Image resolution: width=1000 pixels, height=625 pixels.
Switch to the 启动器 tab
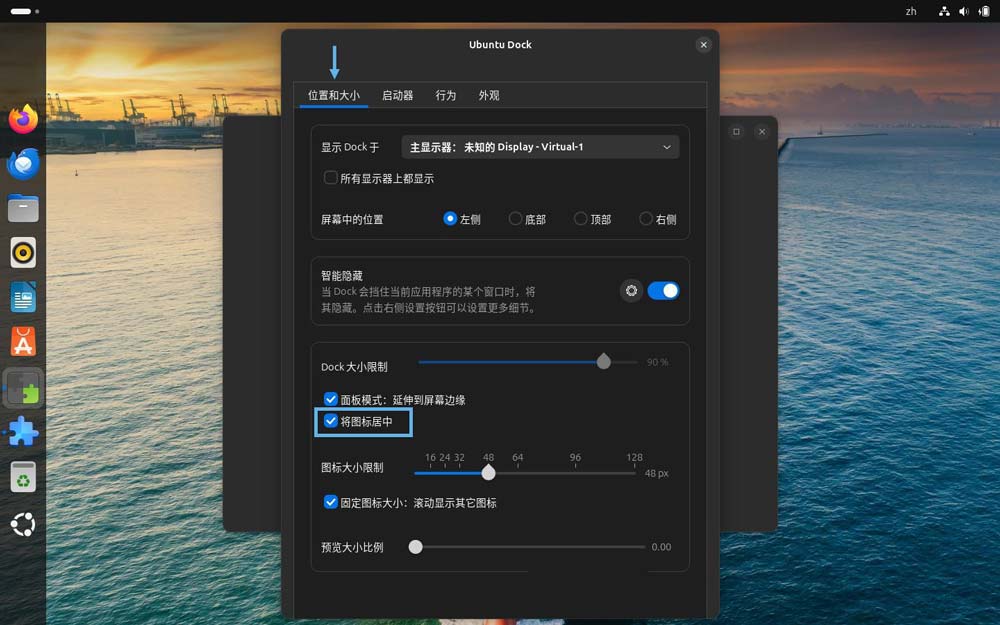point(397,96)
